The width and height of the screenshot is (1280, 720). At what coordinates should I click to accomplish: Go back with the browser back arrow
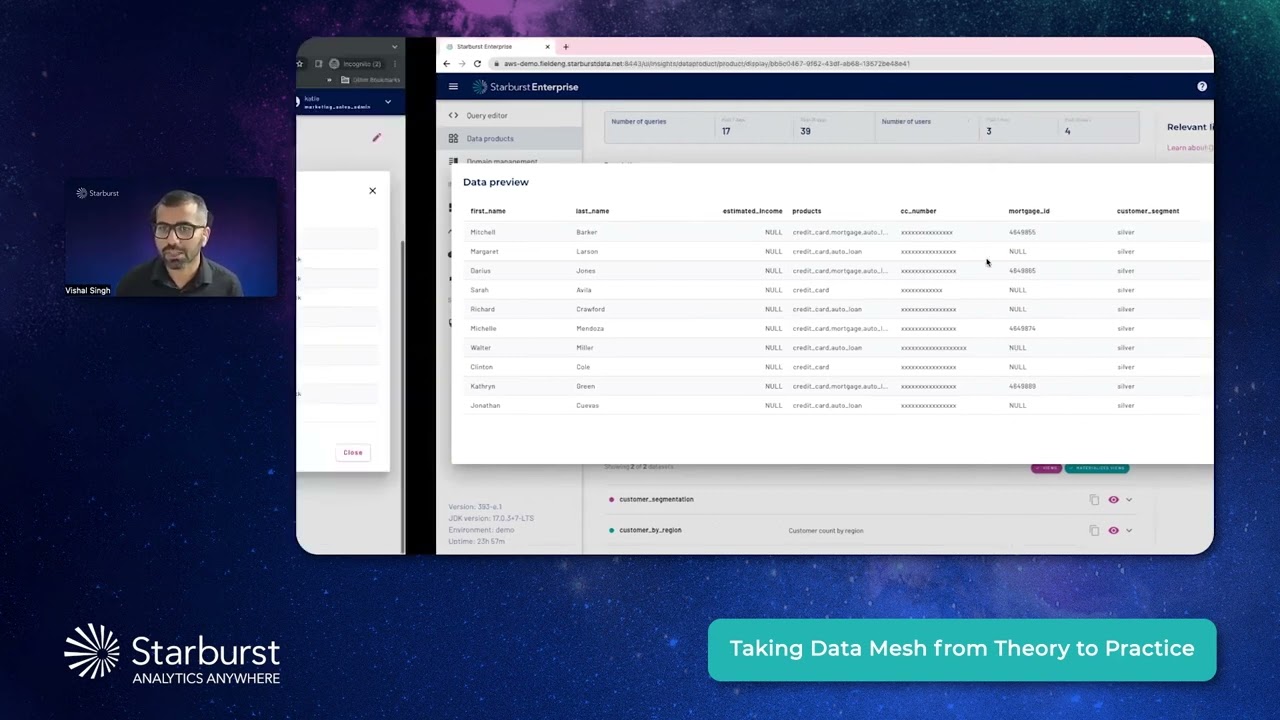tap(446, 63)
